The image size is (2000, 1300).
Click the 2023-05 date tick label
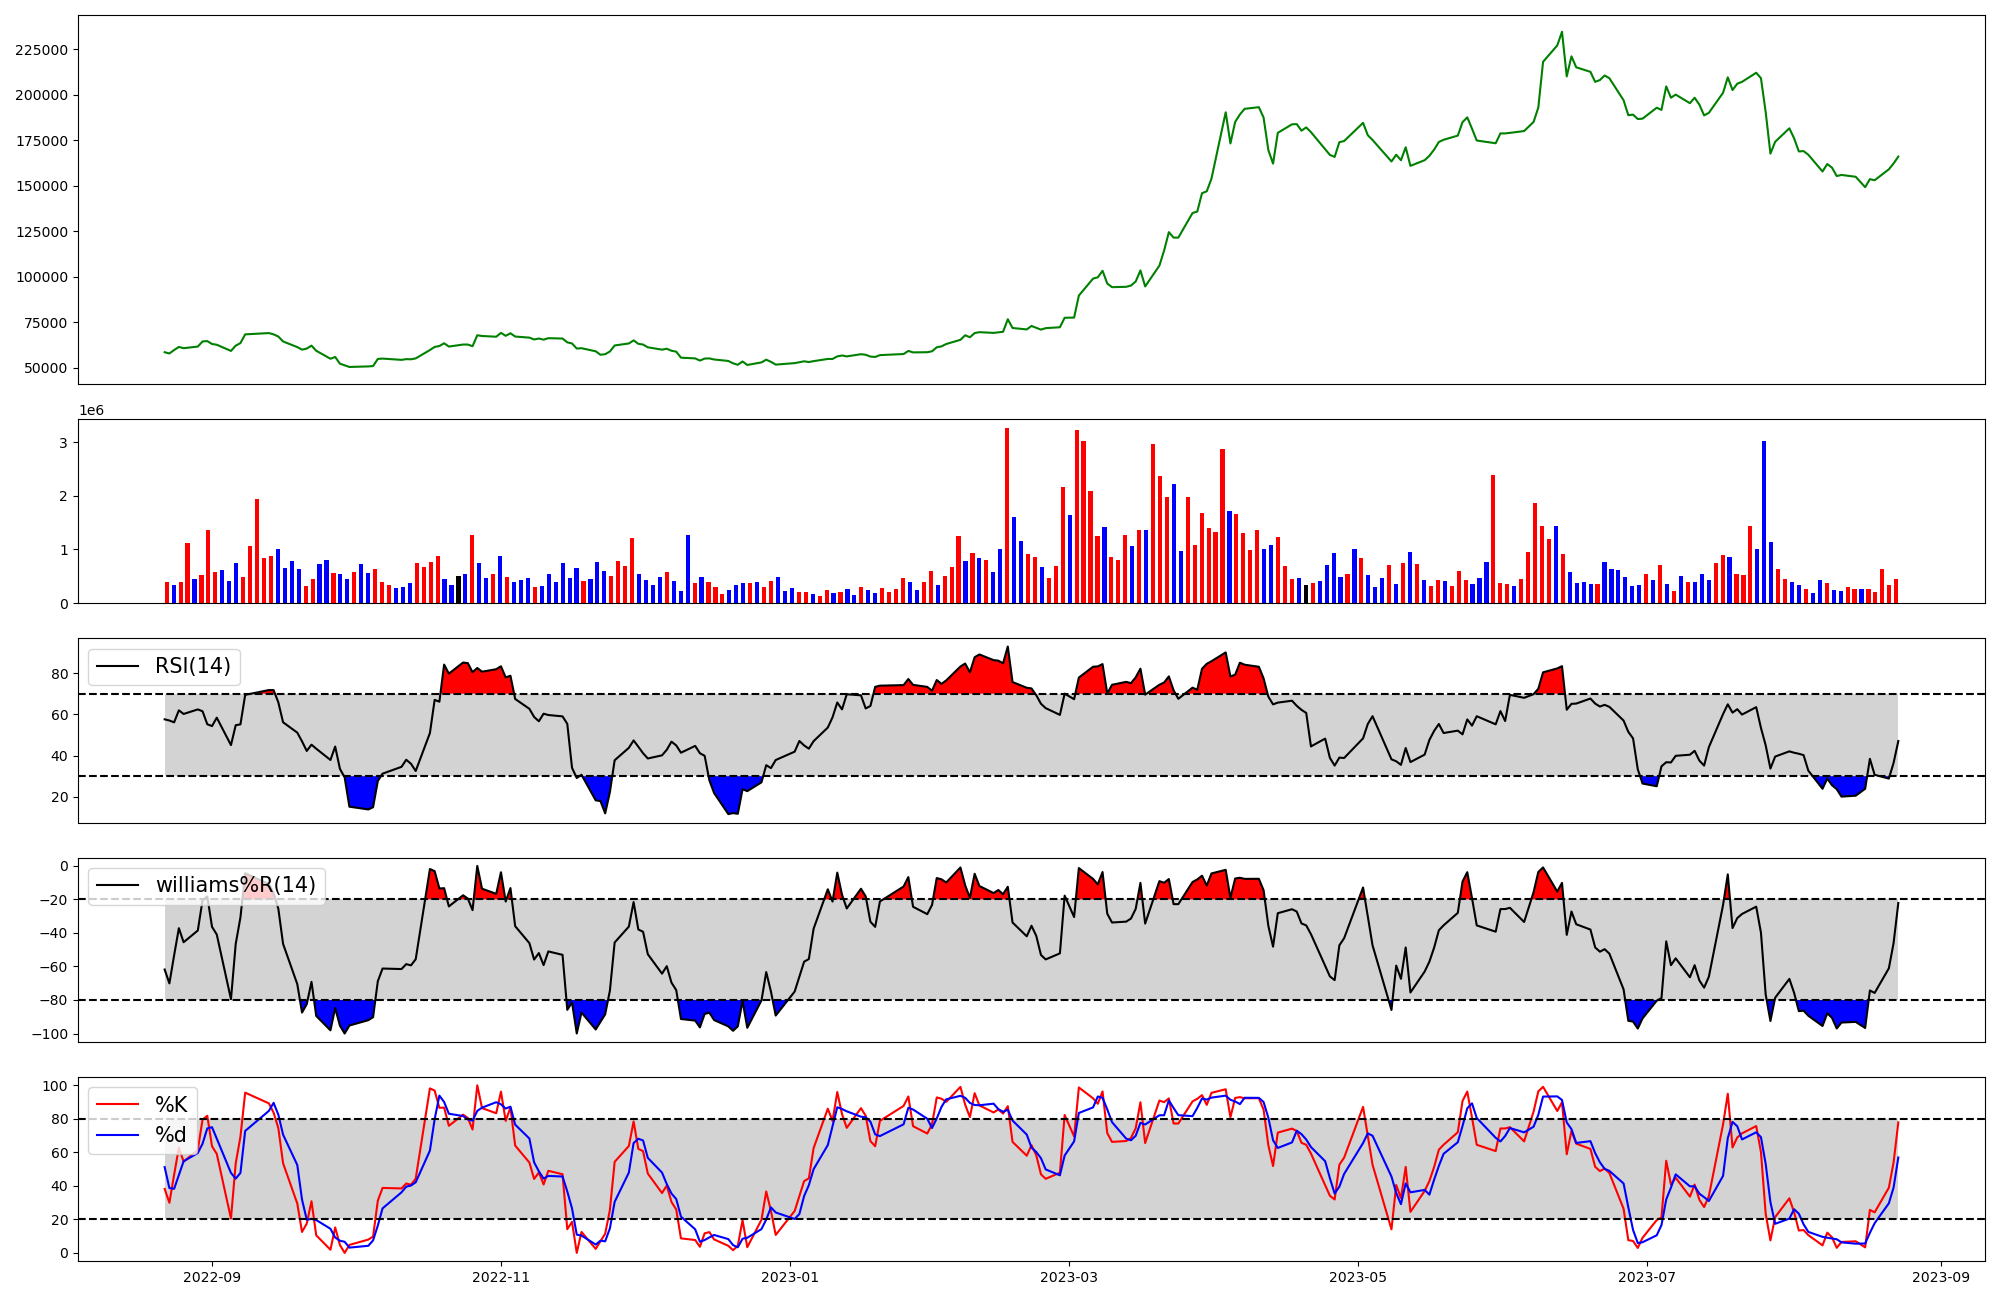(1358, 1277)
